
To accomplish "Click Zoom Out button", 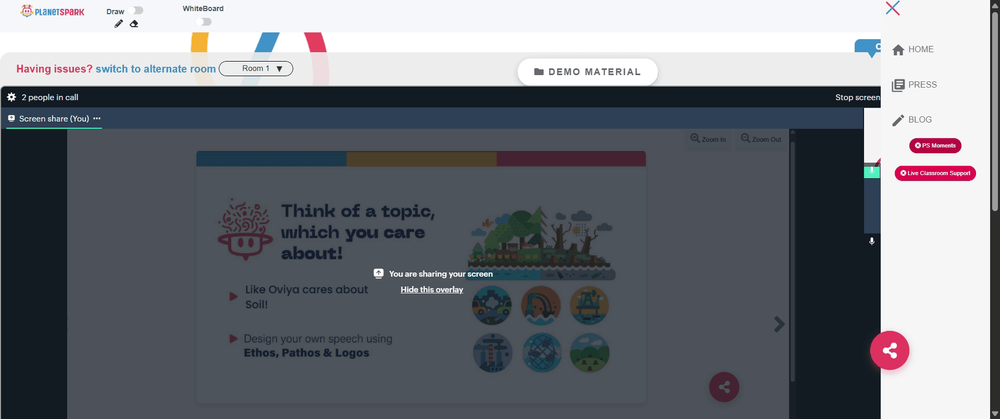I will click(761, 139).
